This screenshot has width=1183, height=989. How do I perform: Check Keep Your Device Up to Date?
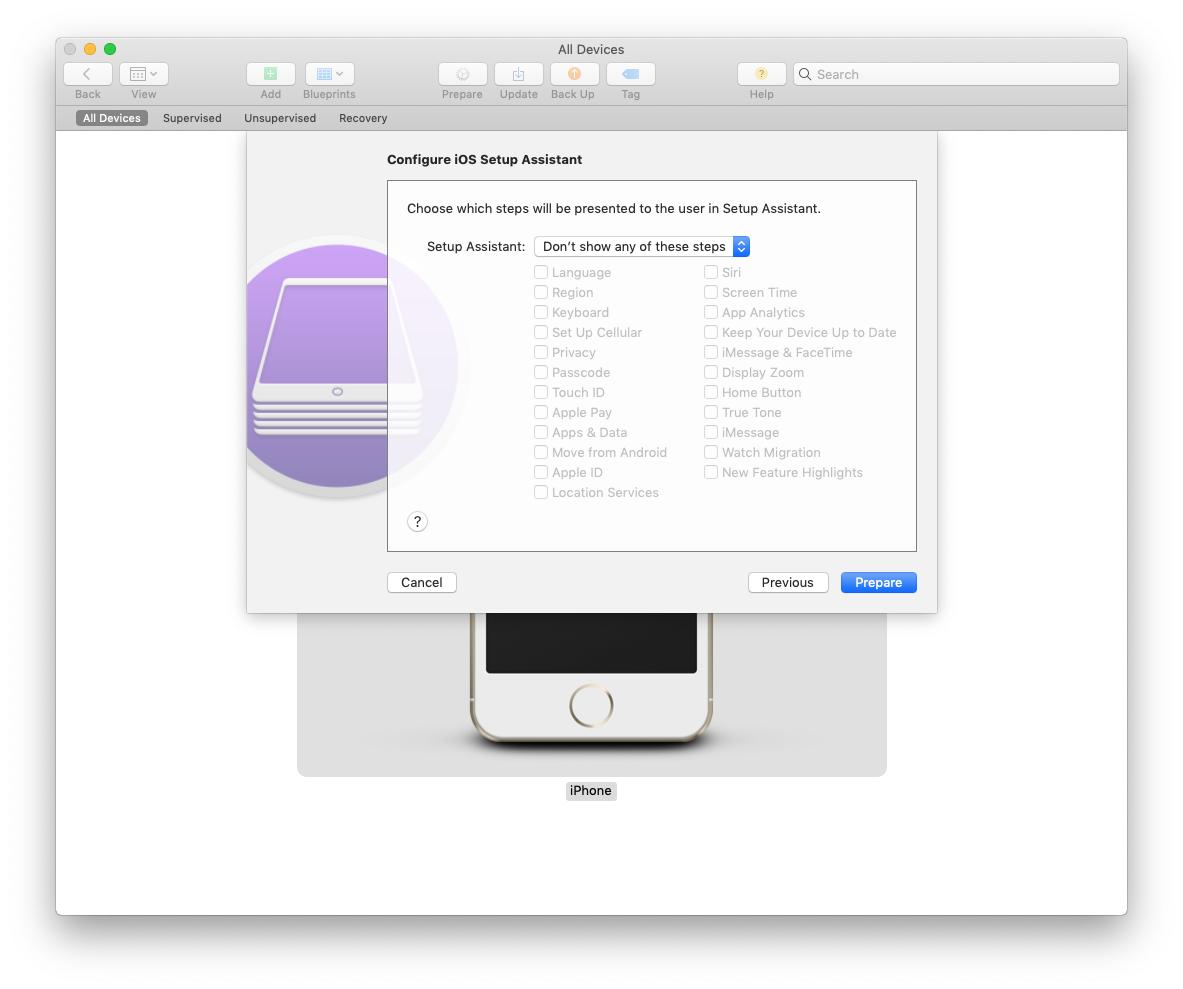[711, 332]
